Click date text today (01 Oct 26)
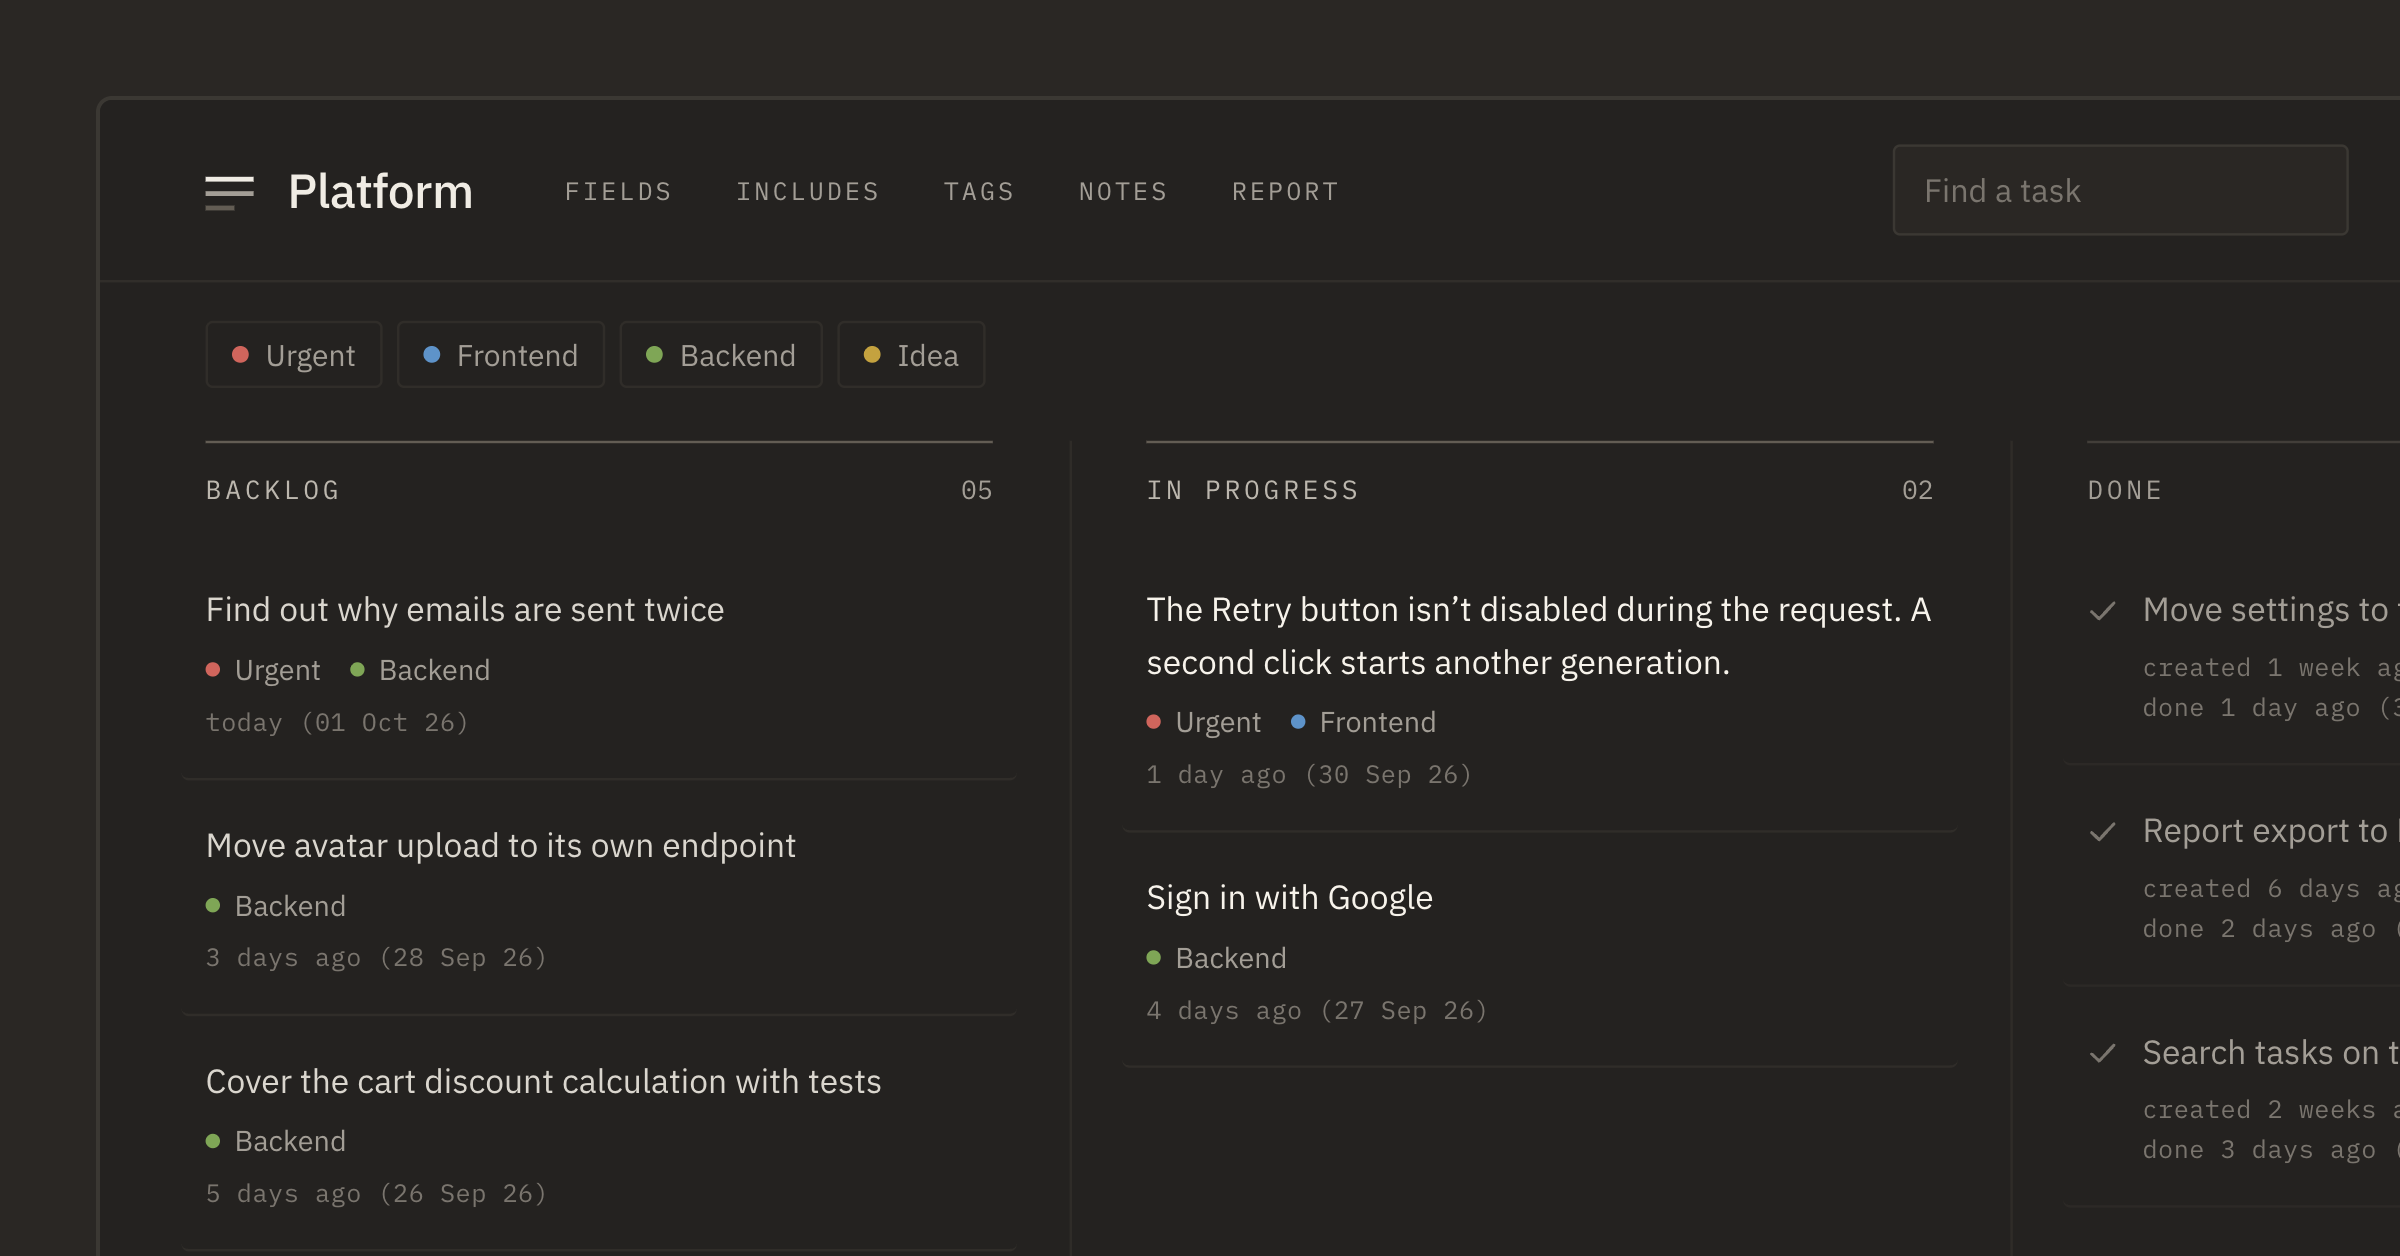The image size is (2400, 1256). tap(337, 722)
